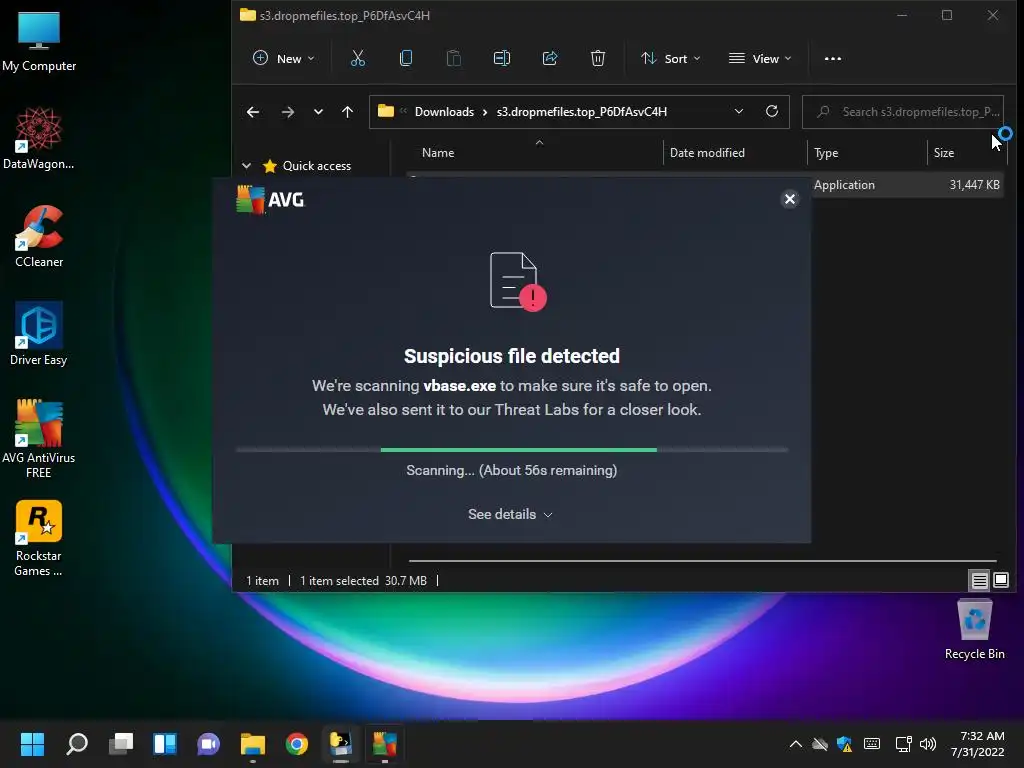
Task: Click the Windows Security tray icon
Action: click(x=844, y=744)
